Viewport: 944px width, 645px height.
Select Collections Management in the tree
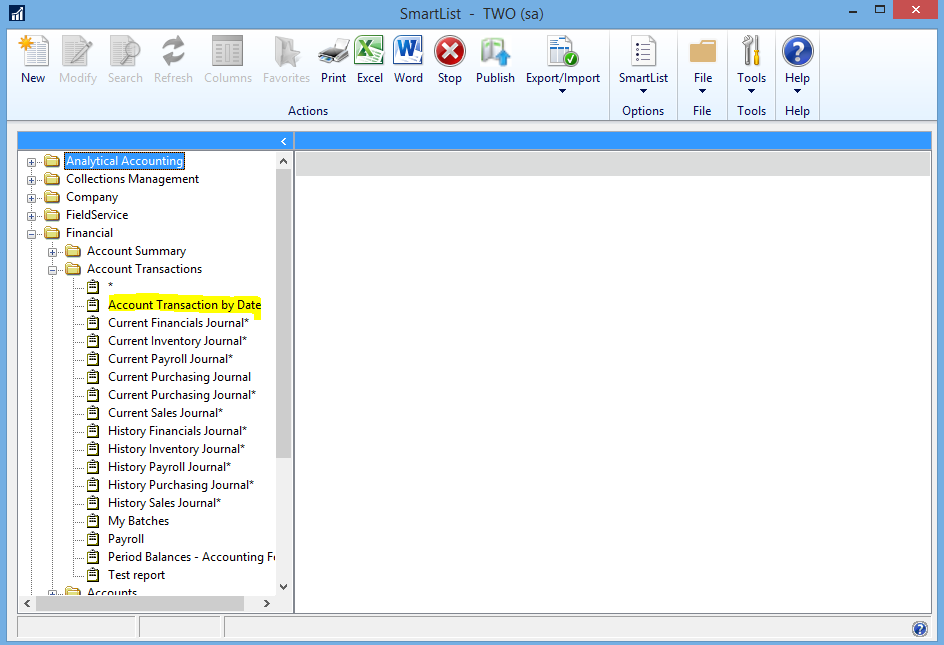tap(132, 179)
